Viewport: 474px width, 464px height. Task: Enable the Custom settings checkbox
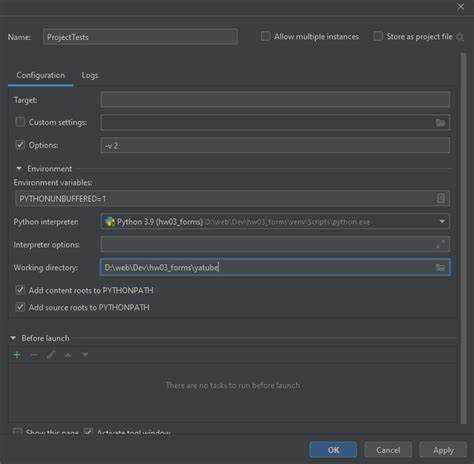coord(20,122)
